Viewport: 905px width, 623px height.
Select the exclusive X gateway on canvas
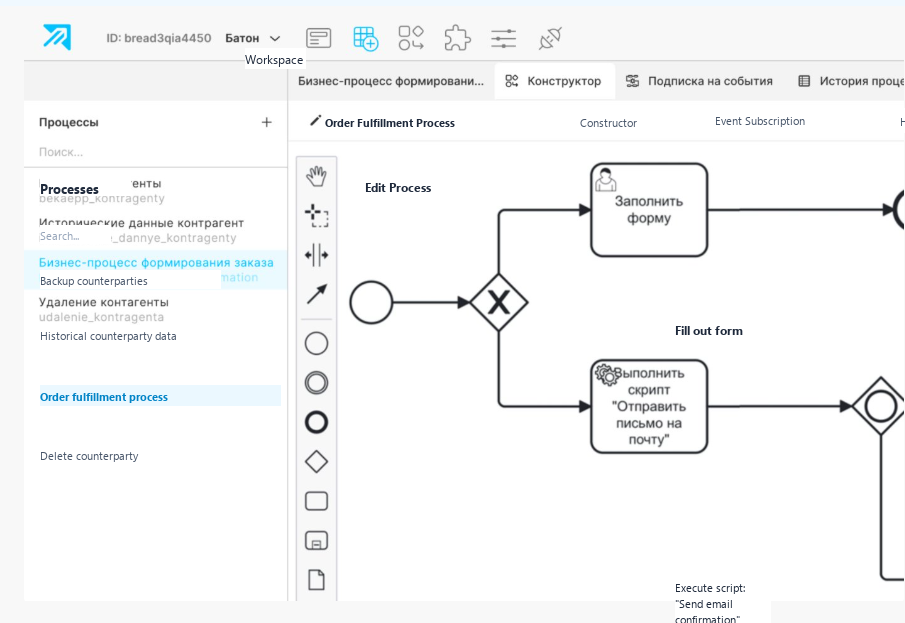pyautogui.click(x=499, y=303)
